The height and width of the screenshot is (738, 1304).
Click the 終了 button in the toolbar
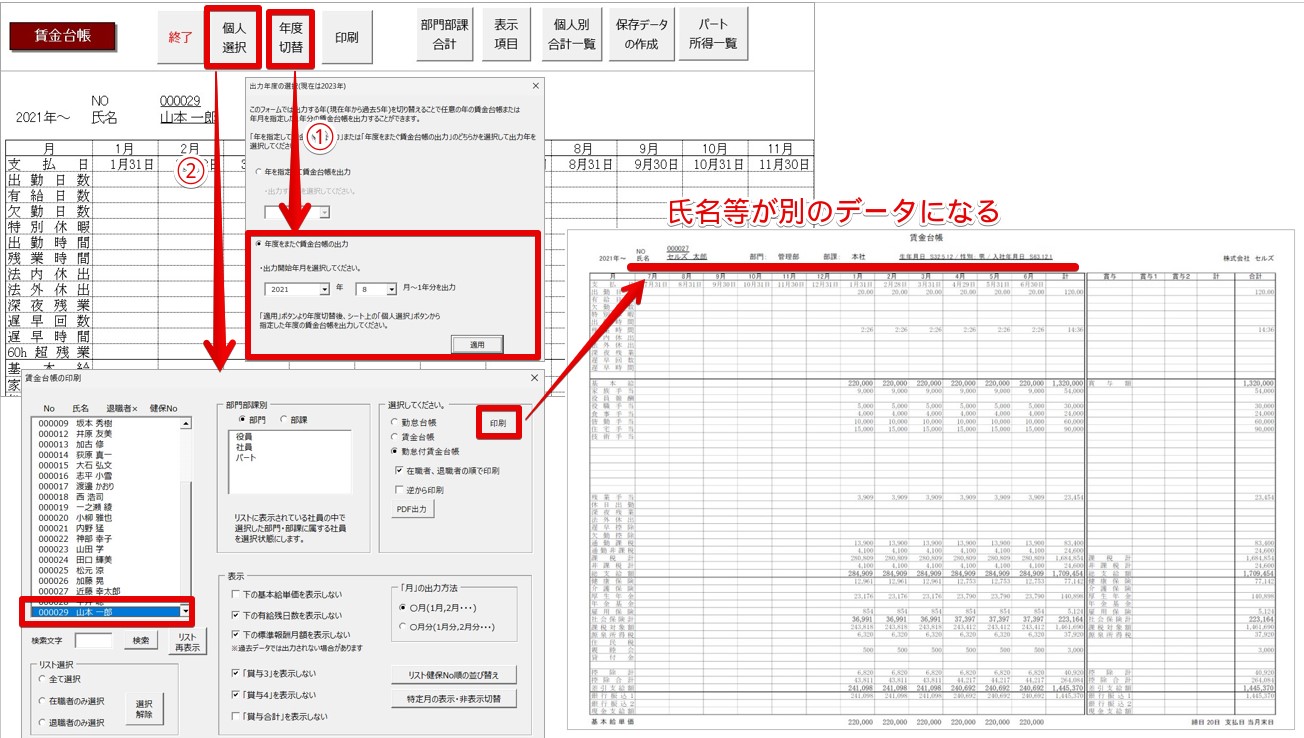pyautogui.click(x=180, y=37)
